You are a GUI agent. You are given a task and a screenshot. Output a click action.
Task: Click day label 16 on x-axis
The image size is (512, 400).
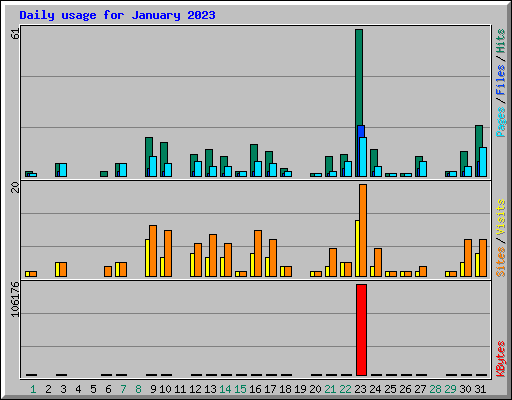click(255, 389)
